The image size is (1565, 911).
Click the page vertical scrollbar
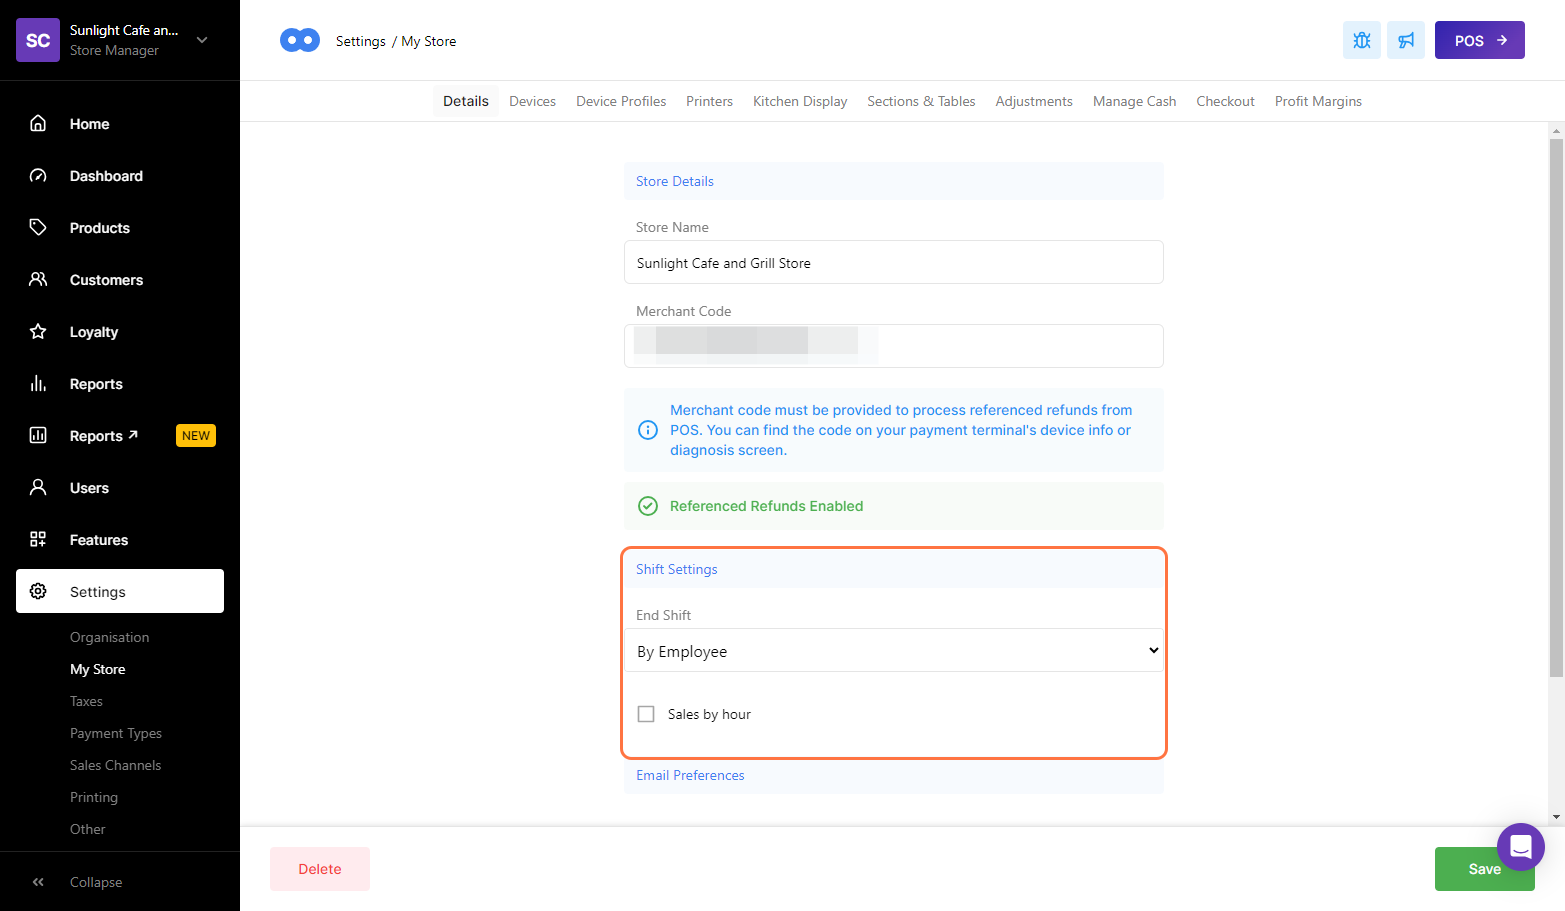point(1555,400)
